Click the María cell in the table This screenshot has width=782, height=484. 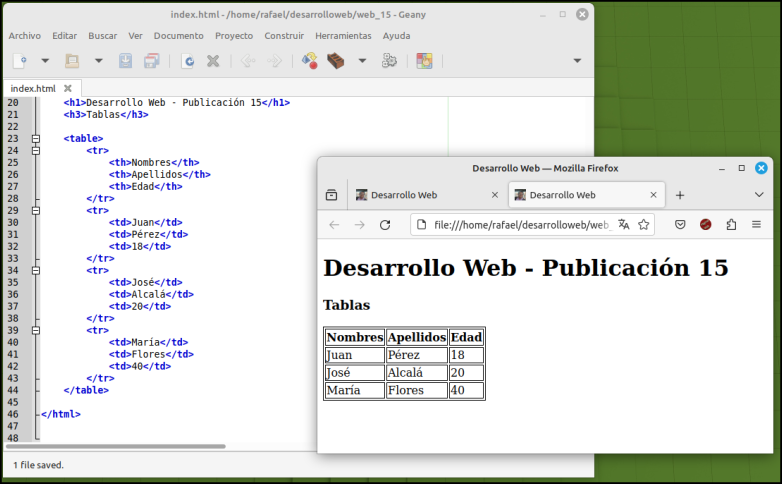click(355, 391)
